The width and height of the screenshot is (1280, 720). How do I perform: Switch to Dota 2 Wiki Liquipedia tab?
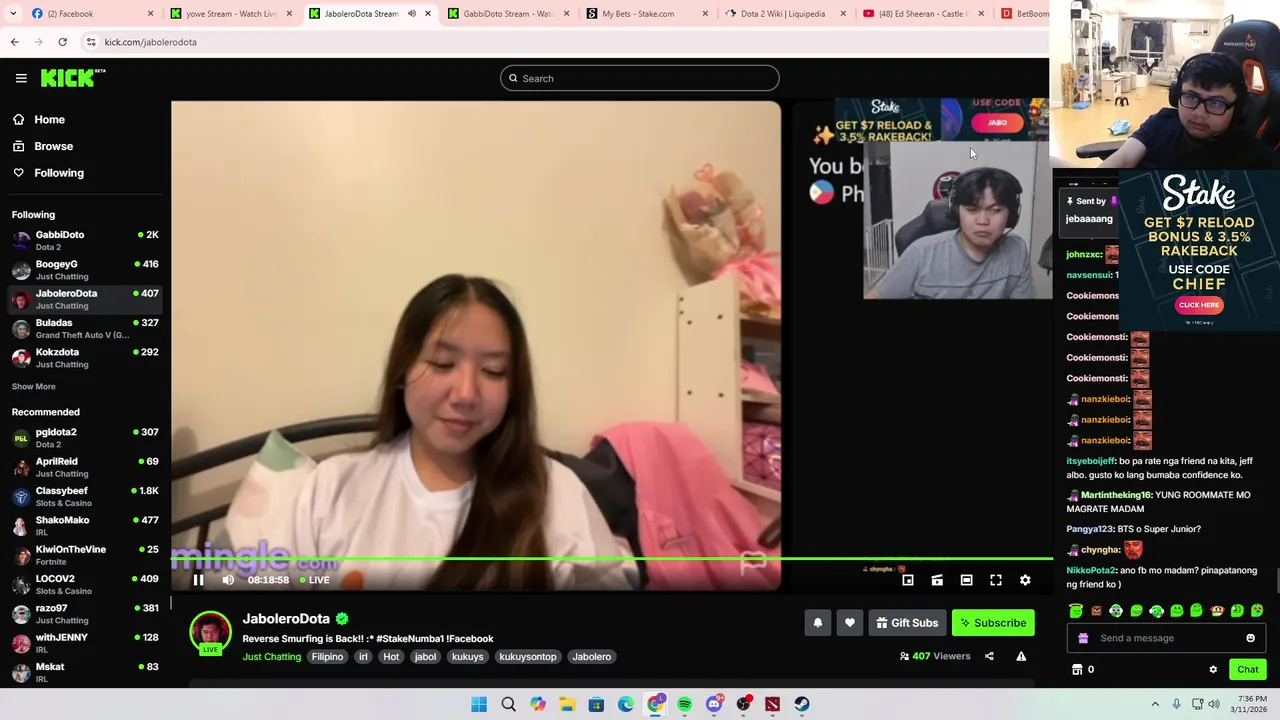tap(783, 14)
